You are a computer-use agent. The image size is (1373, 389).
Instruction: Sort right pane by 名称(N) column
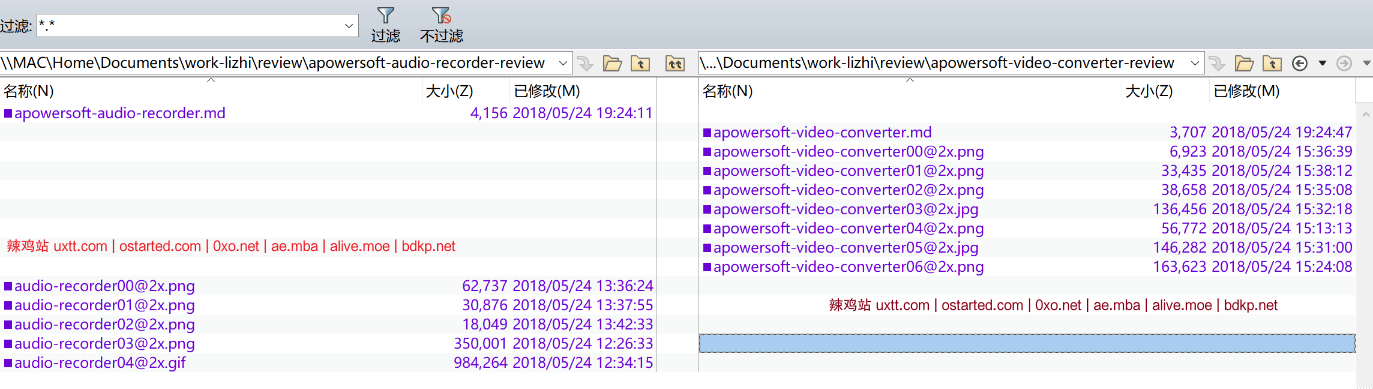click(x=909, y=92)
